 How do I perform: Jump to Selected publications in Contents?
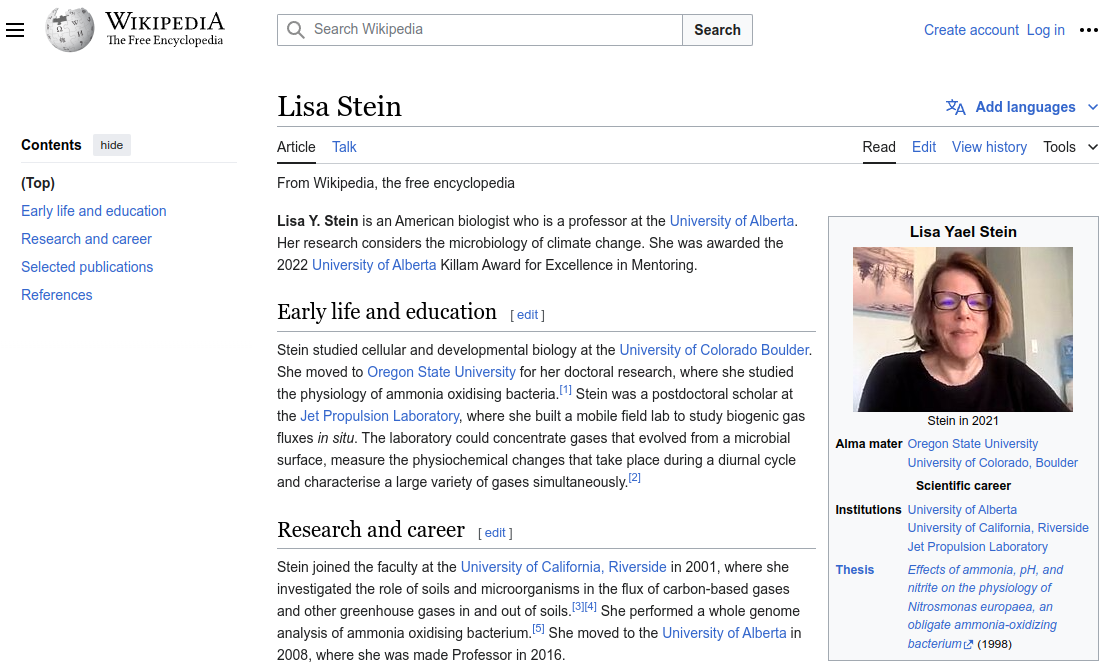(87, 267)
